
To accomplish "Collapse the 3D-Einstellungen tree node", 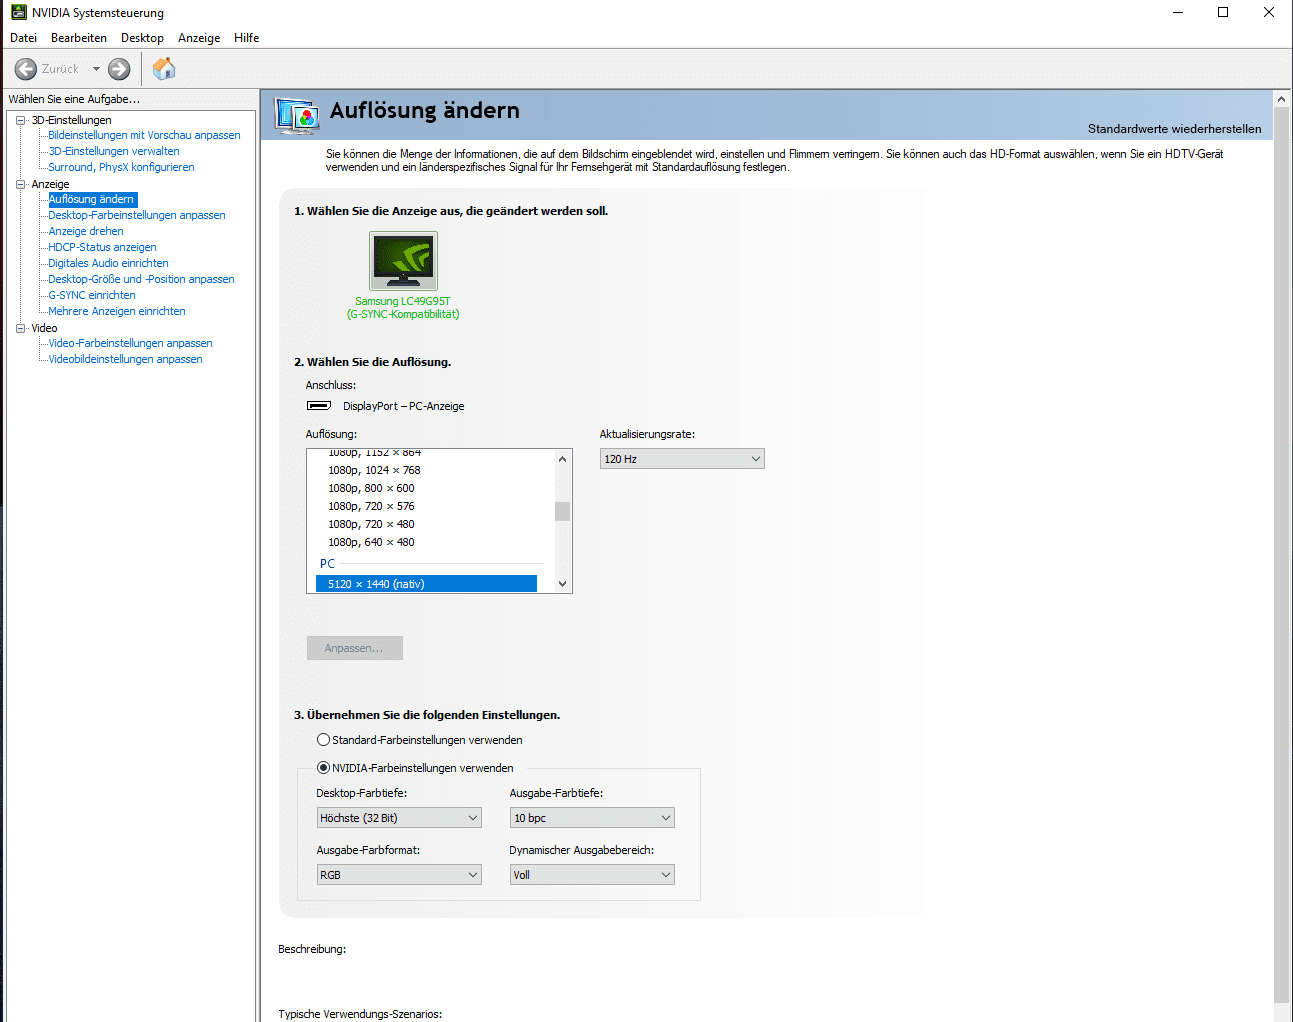I will click(x=20, y=120).
